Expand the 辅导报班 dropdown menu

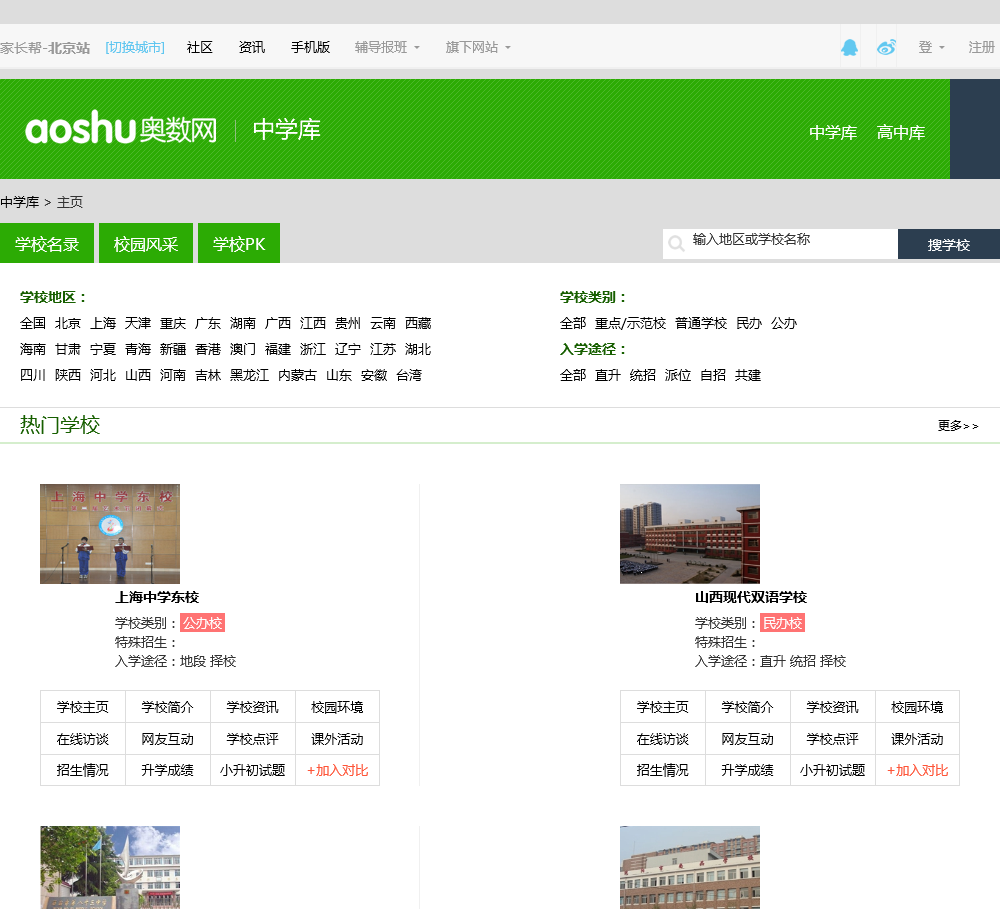click(x=387, y=47)
